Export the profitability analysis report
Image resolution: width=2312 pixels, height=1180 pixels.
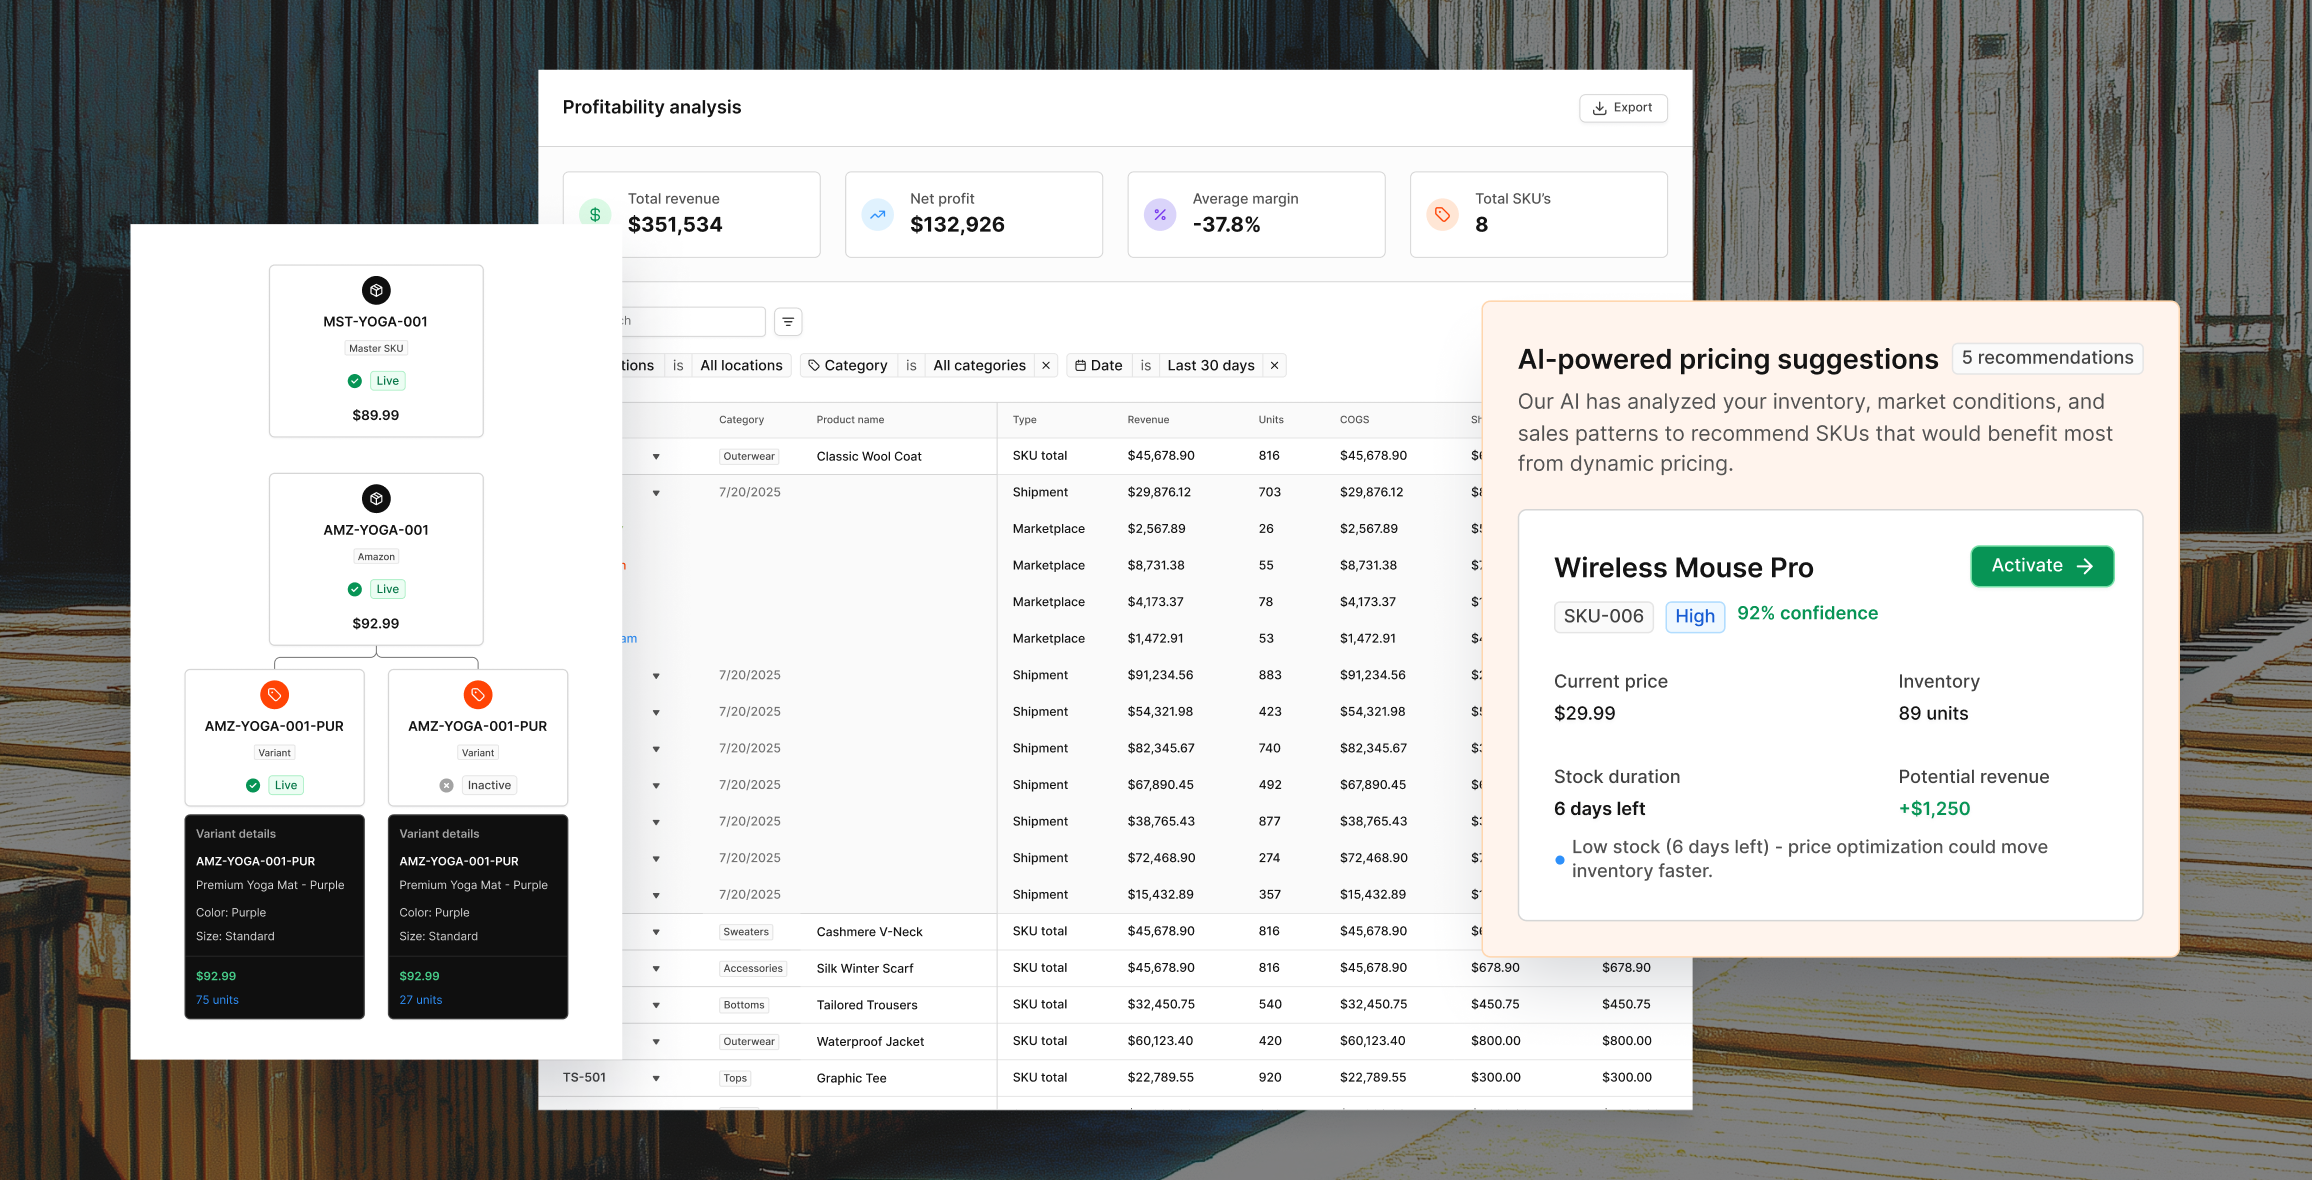(x=1623, y=107)
